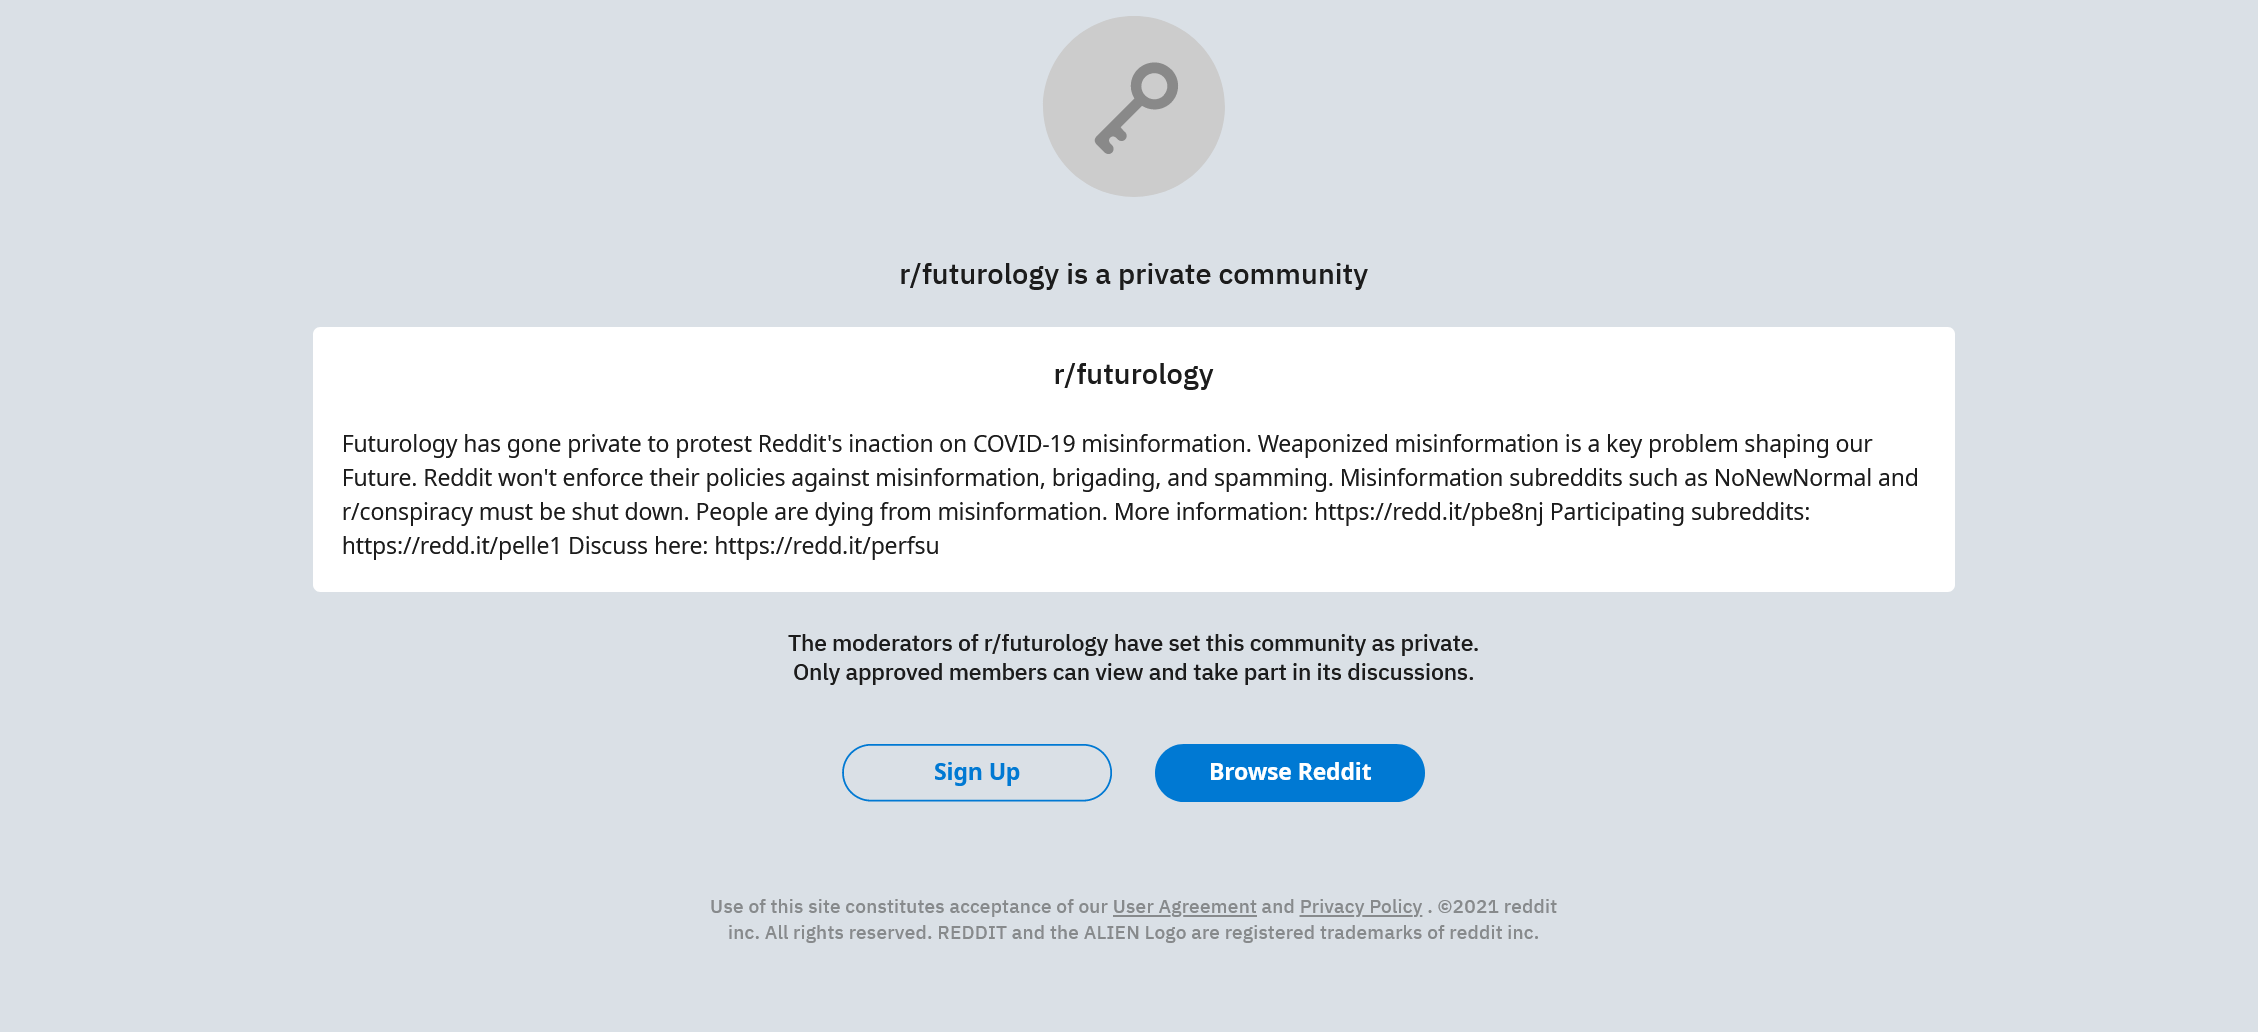This screenshot has width=2258, height=1032.
Task: Click the "Participating subreddits:" label
Action: coord(1680,511)
